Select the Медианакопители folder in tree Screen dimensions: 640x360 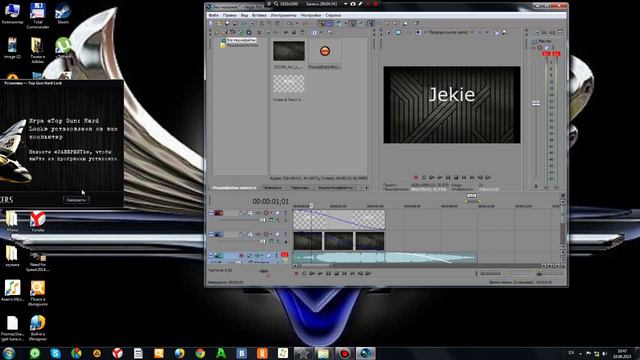coord(242,45)
